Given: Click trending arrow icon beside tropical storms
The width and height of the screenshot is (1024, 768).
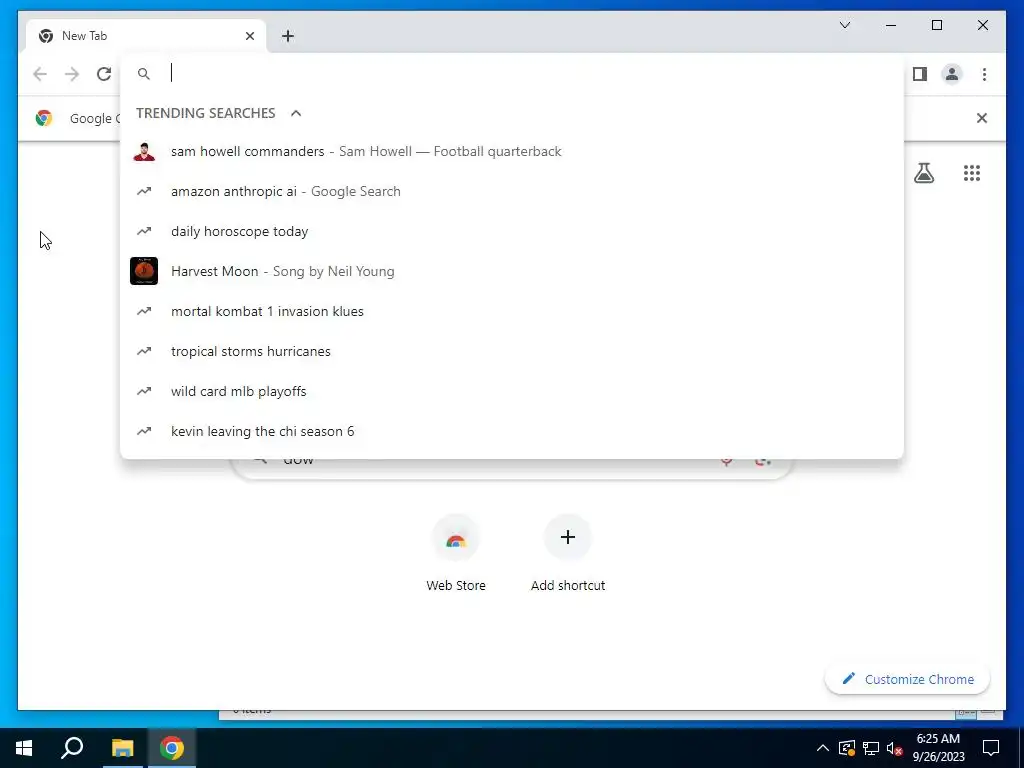Looking at the screenshot, I should tap(144, 351).
